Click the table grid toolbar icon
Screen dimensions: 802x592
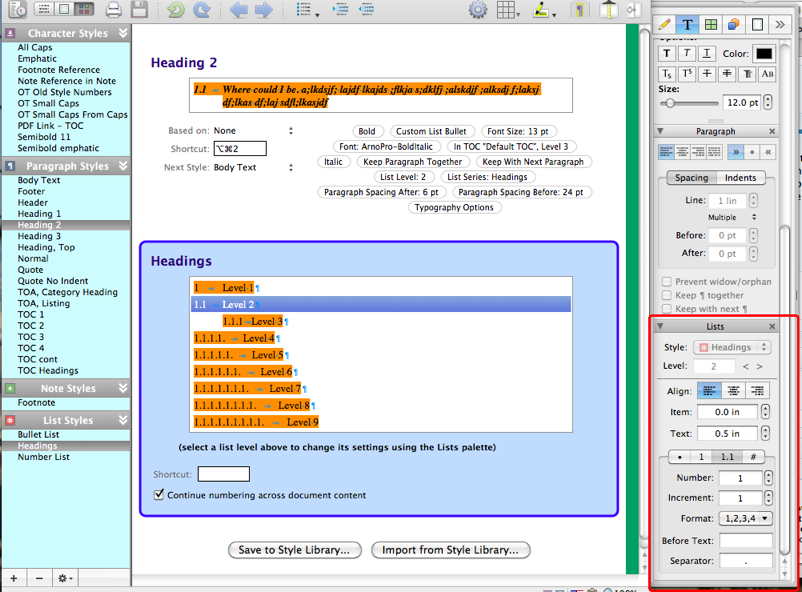(506, 11)
